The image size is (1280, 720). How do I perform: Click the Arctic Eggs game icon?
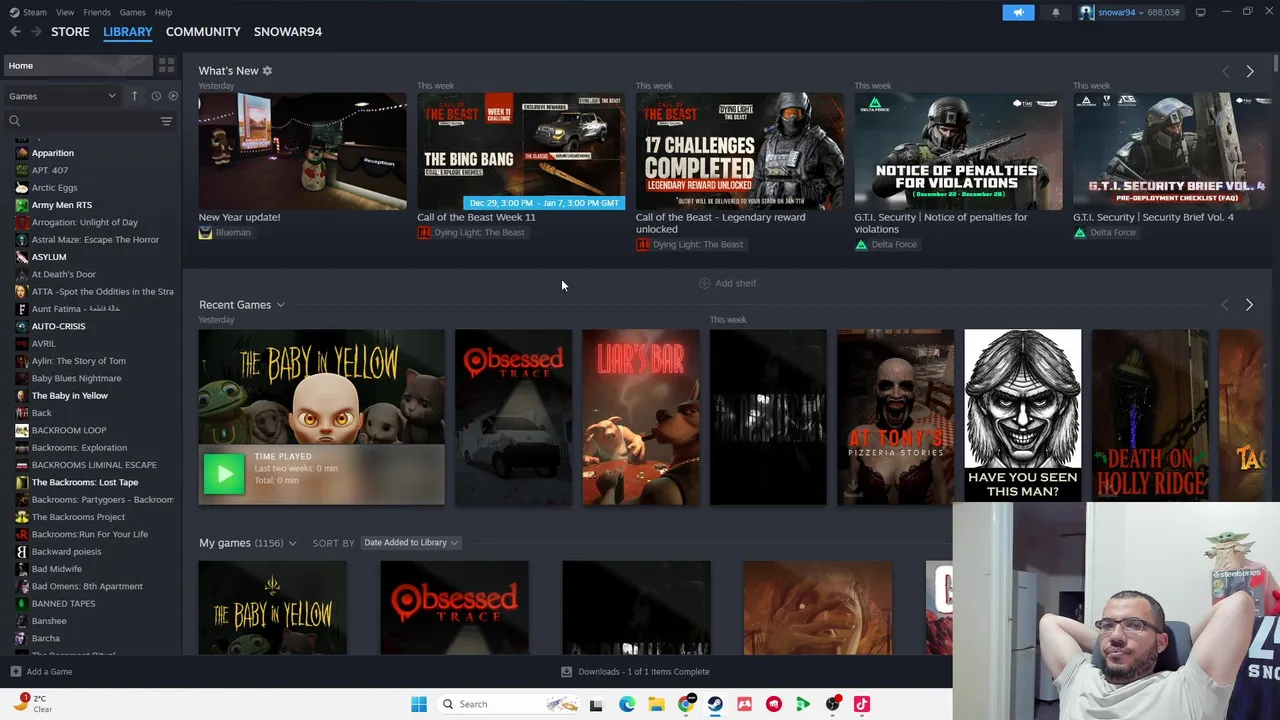click(x=22, y=188)
